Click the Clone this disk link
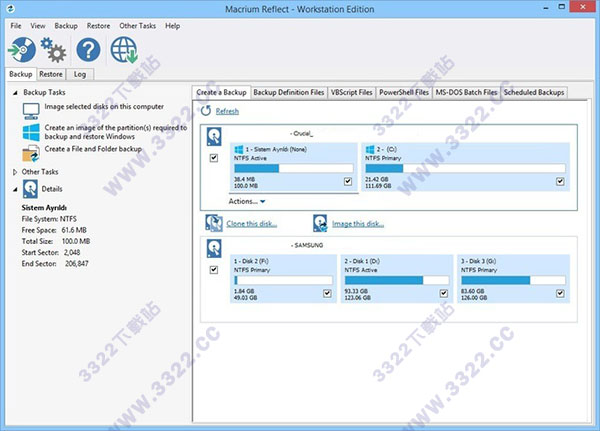 pos(251,224)
